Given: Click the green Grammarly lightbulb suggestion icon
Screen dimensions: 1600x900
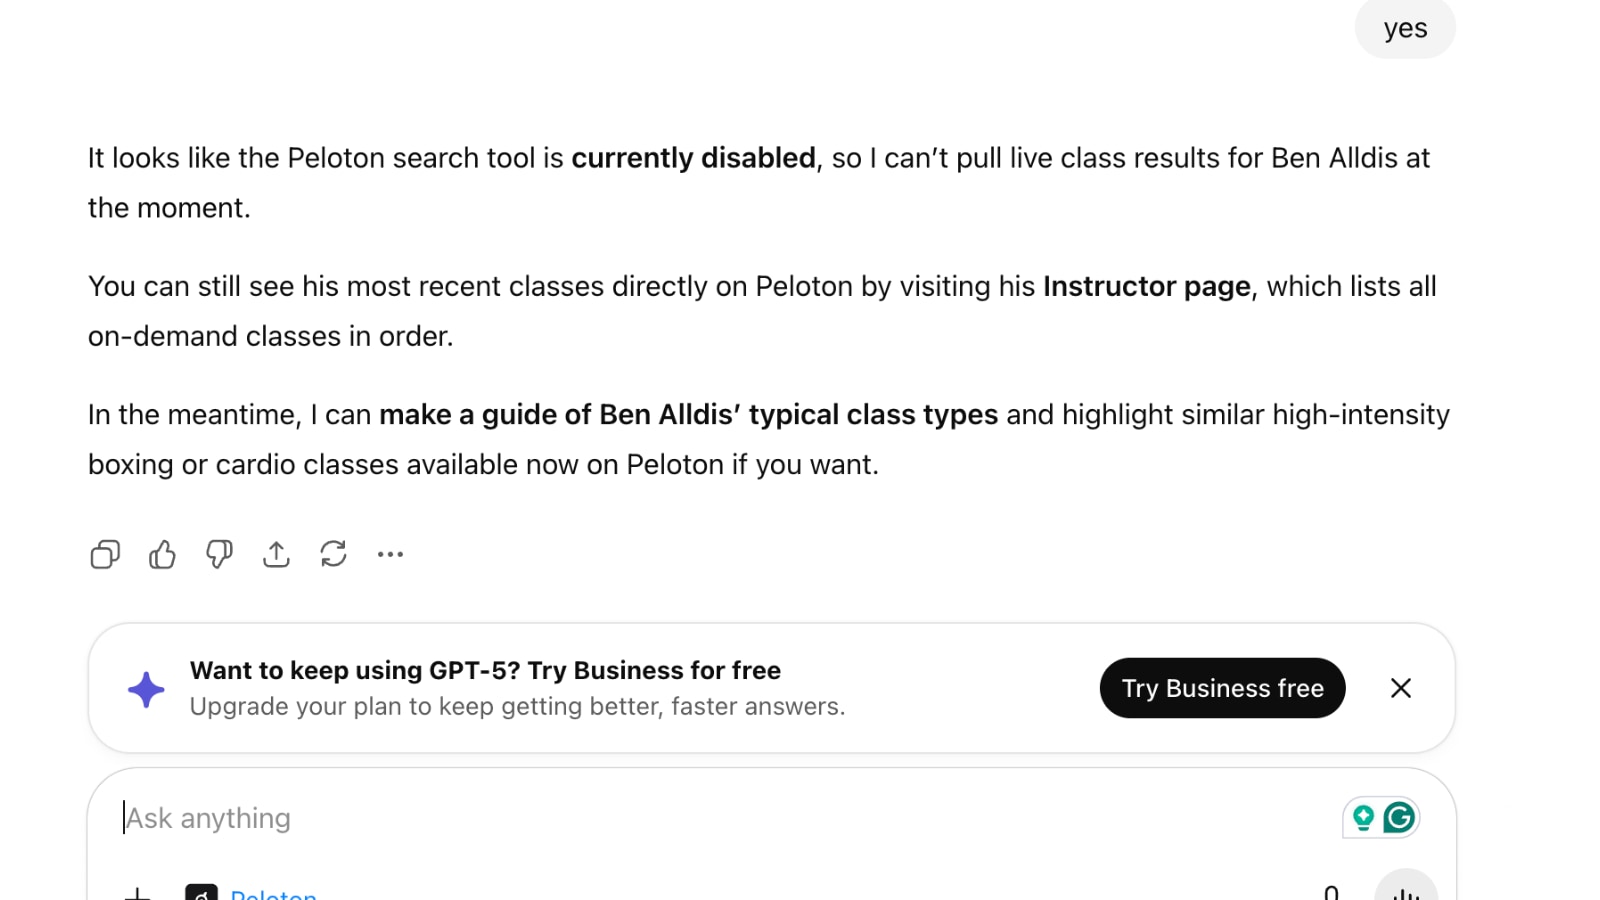Looking at the screenshot, I should click(1363, 818).
